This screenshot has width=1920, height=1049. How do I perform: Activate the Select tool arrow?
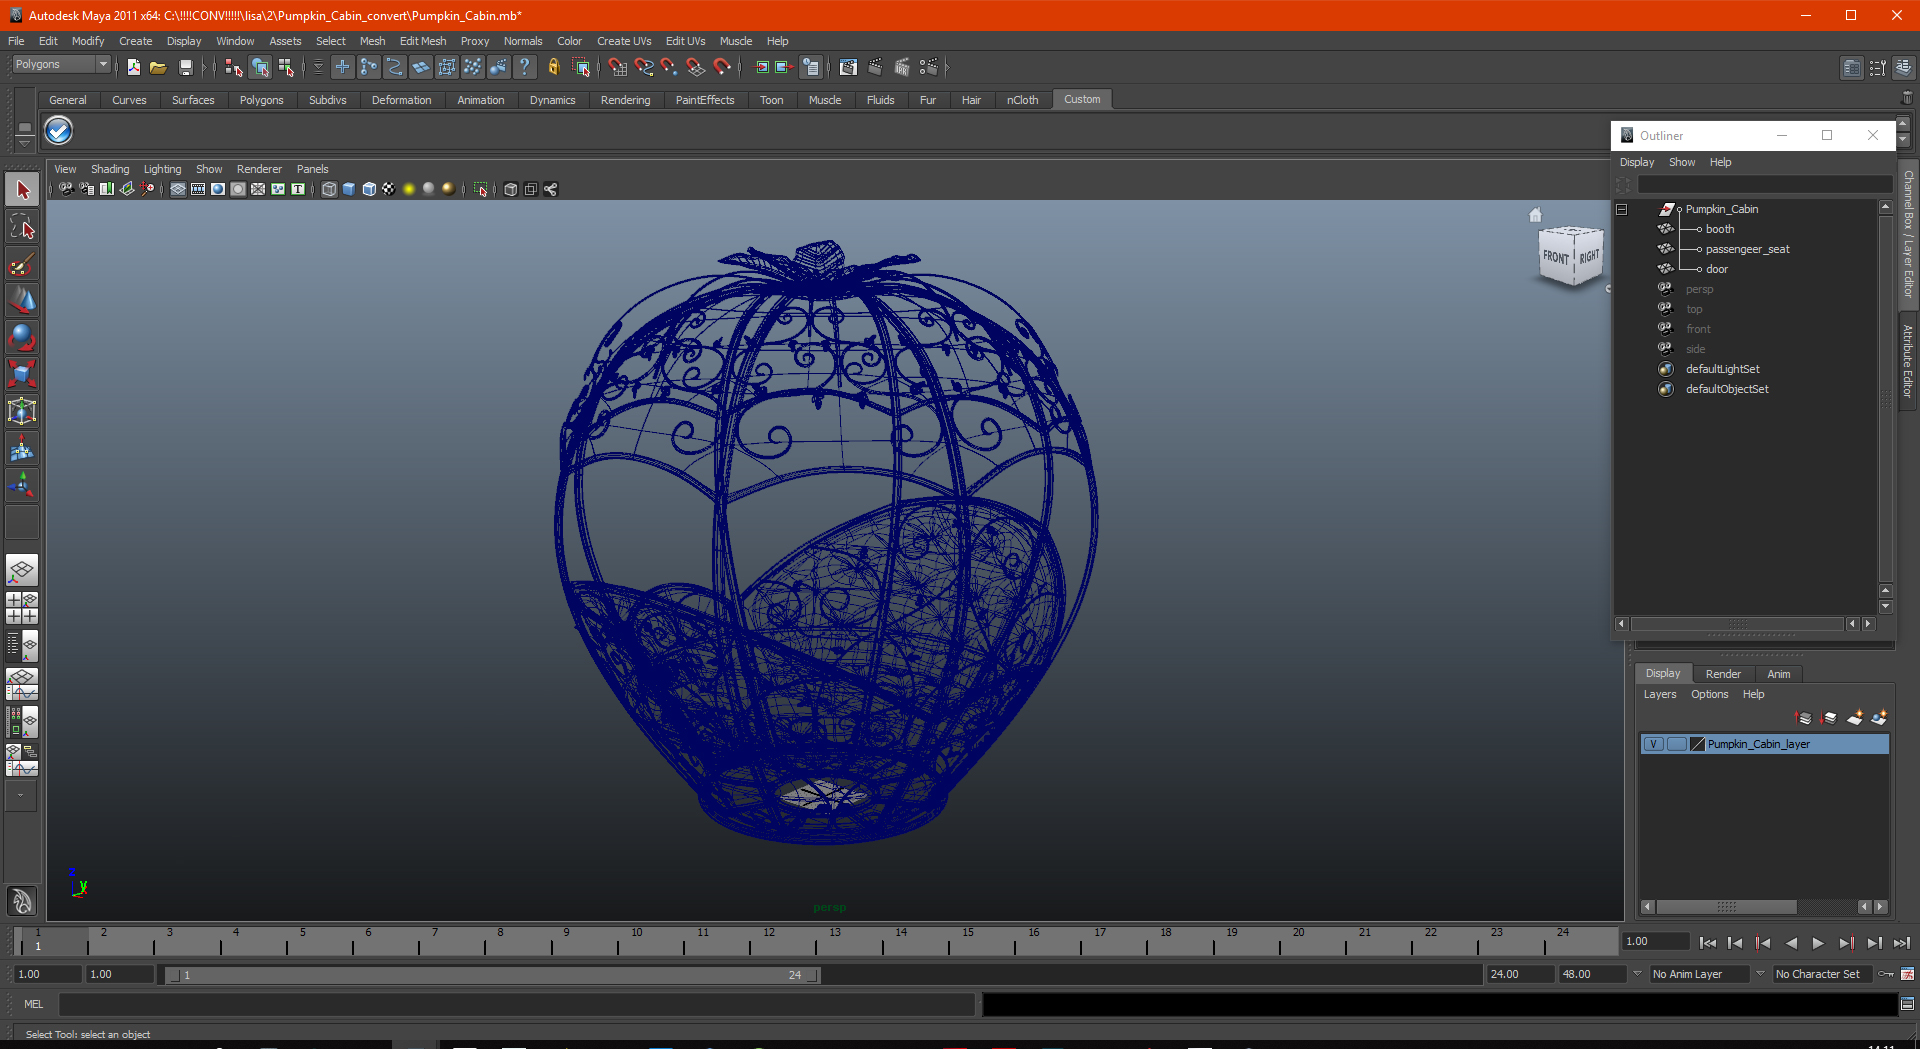22,189
